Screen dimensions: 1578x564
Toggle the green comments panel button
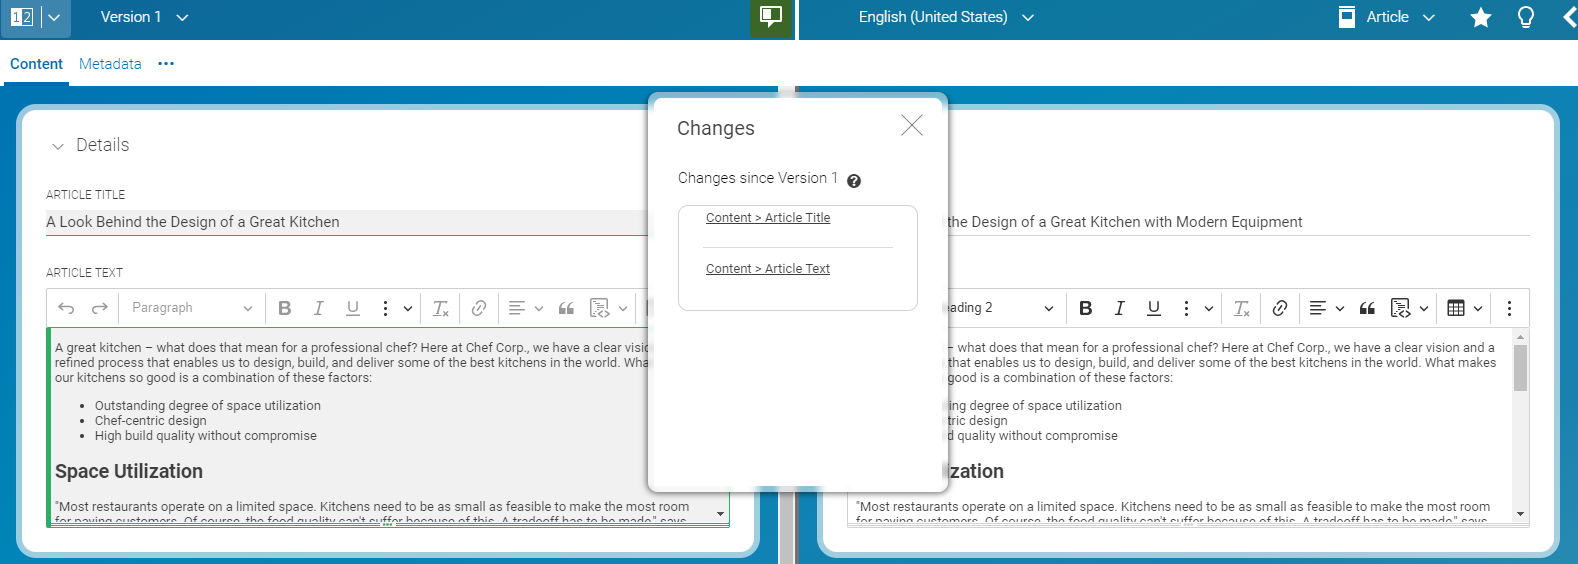(770, 18)
